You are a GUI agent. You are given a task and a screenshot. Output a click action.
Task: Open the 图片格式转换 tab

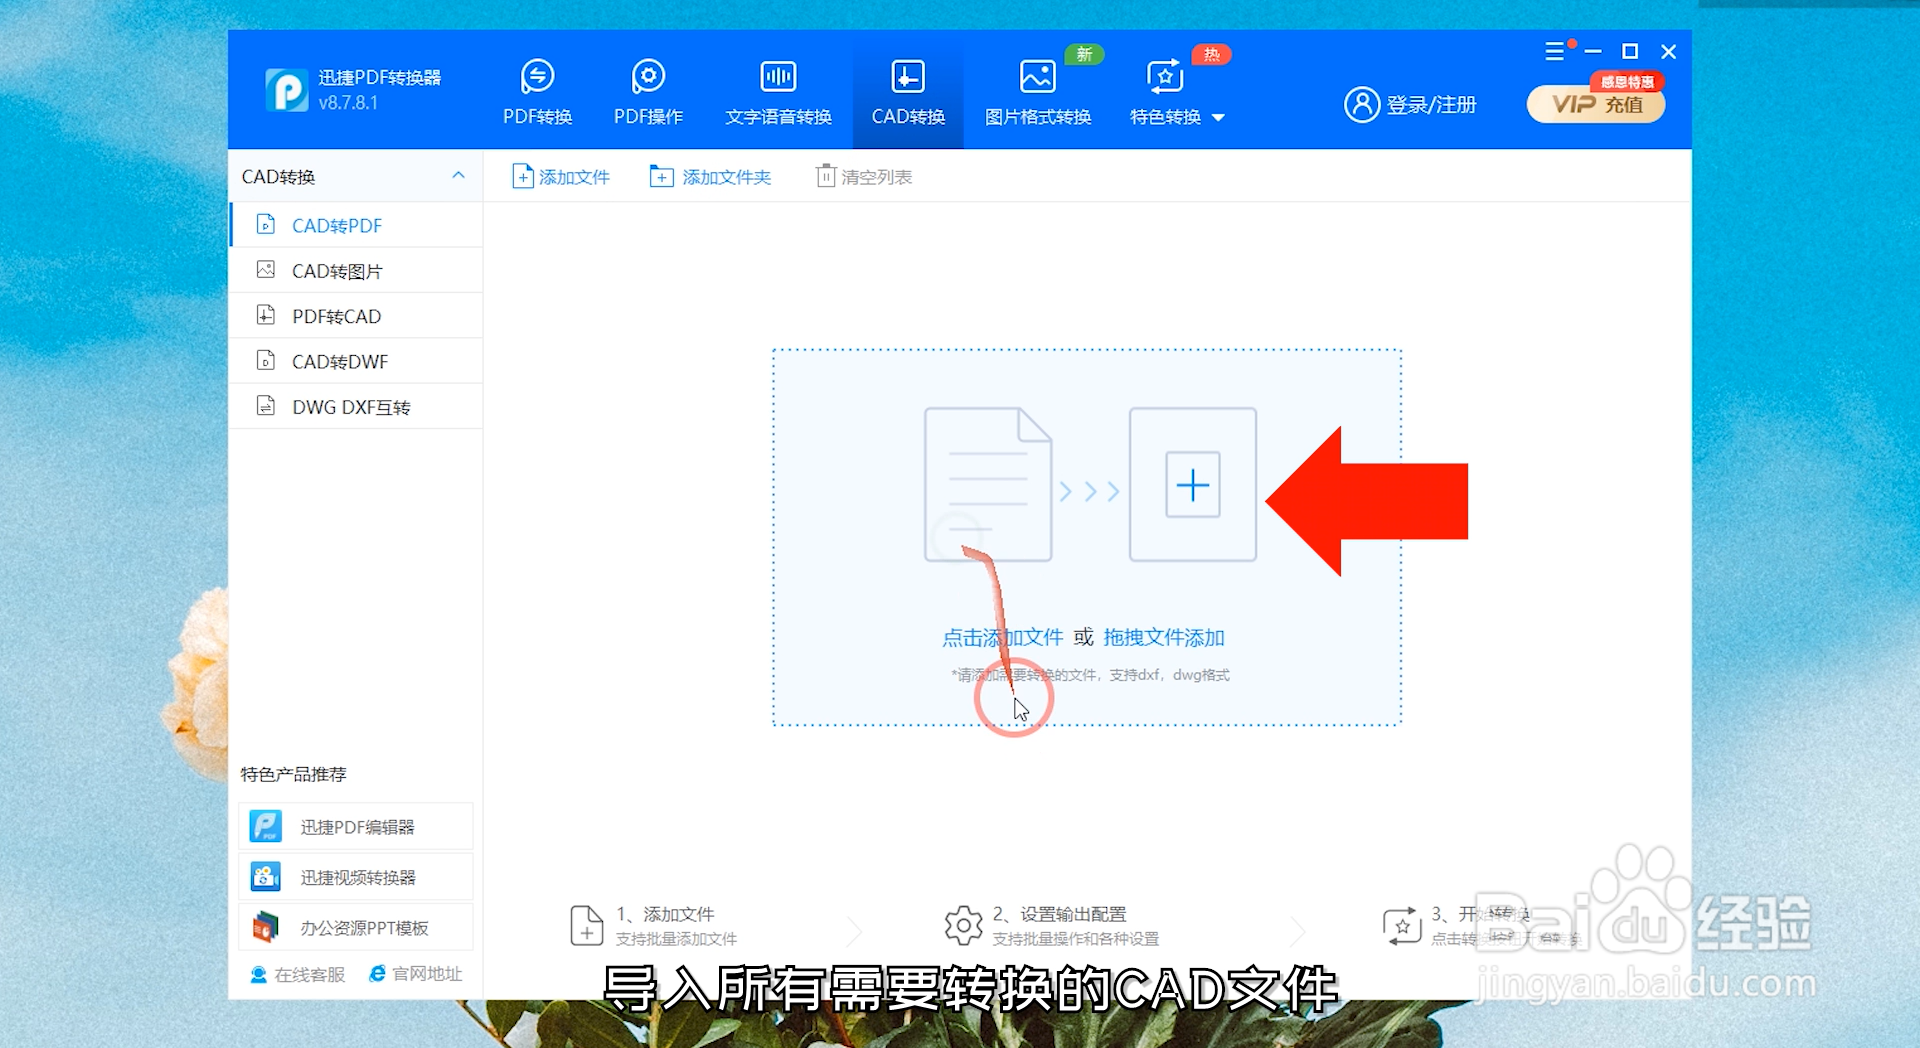coord(1038,92)
